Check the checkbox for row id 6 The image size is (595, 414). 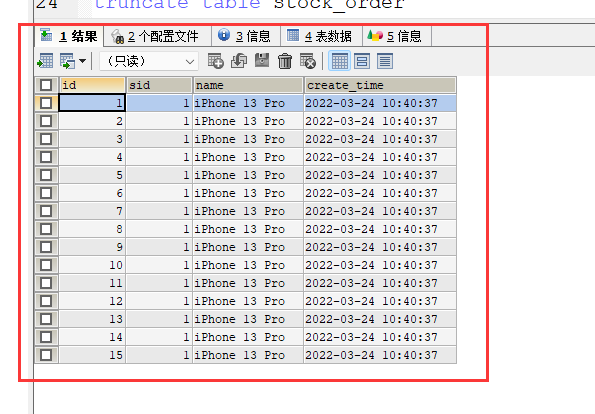(46, 193)
